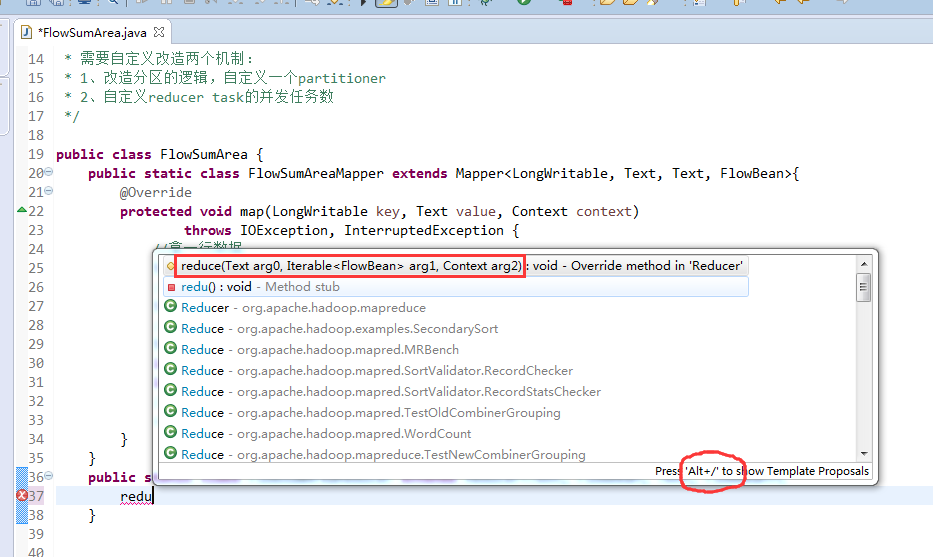This screenshot has width=933, height=557.
Task: Click the class icon beside Reducer proposal
Action: [x=171, y=306]
